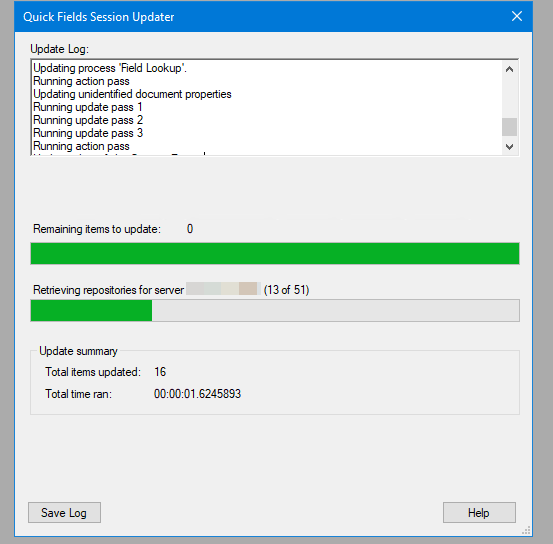Click the remaining items green progress bar
The height and width of the screenshot is (544, 553).
pos(275,253)
